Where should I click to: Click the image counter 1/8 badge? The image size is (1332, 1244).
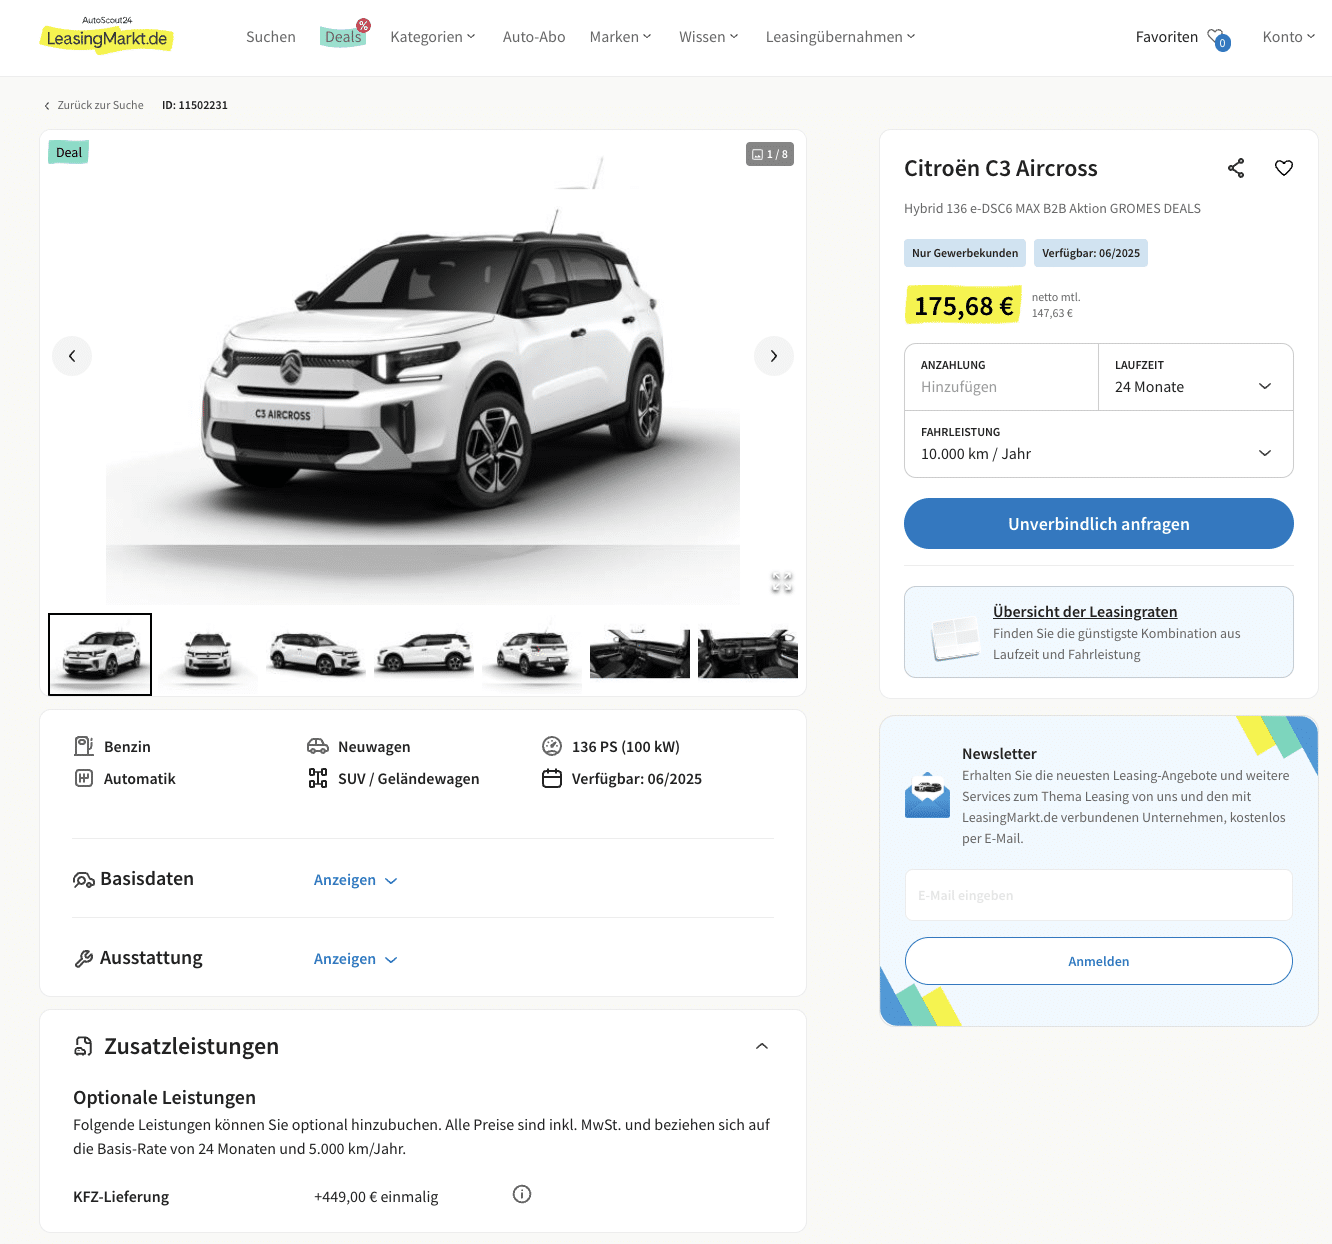pyautogui.click(x=770, y=154)
